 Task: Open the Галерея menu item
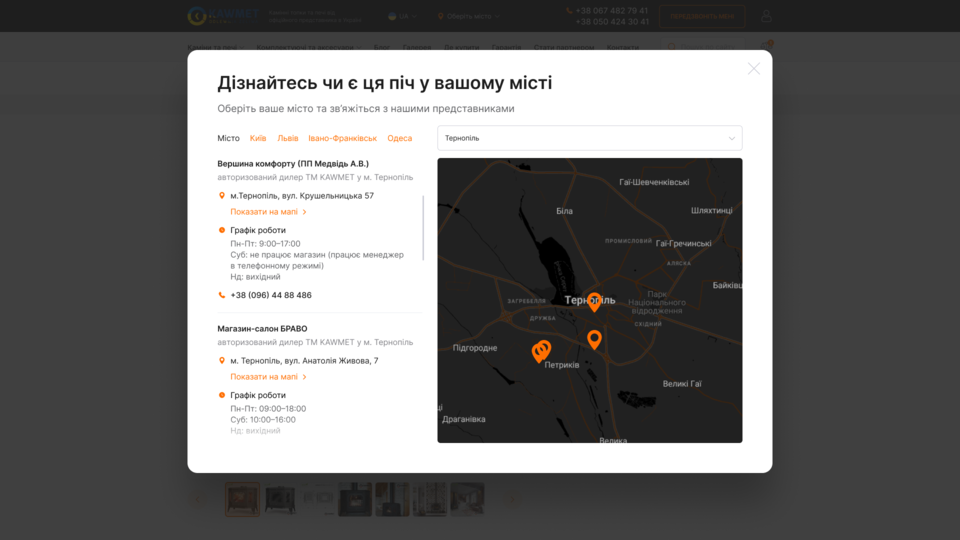pos(416,47)
